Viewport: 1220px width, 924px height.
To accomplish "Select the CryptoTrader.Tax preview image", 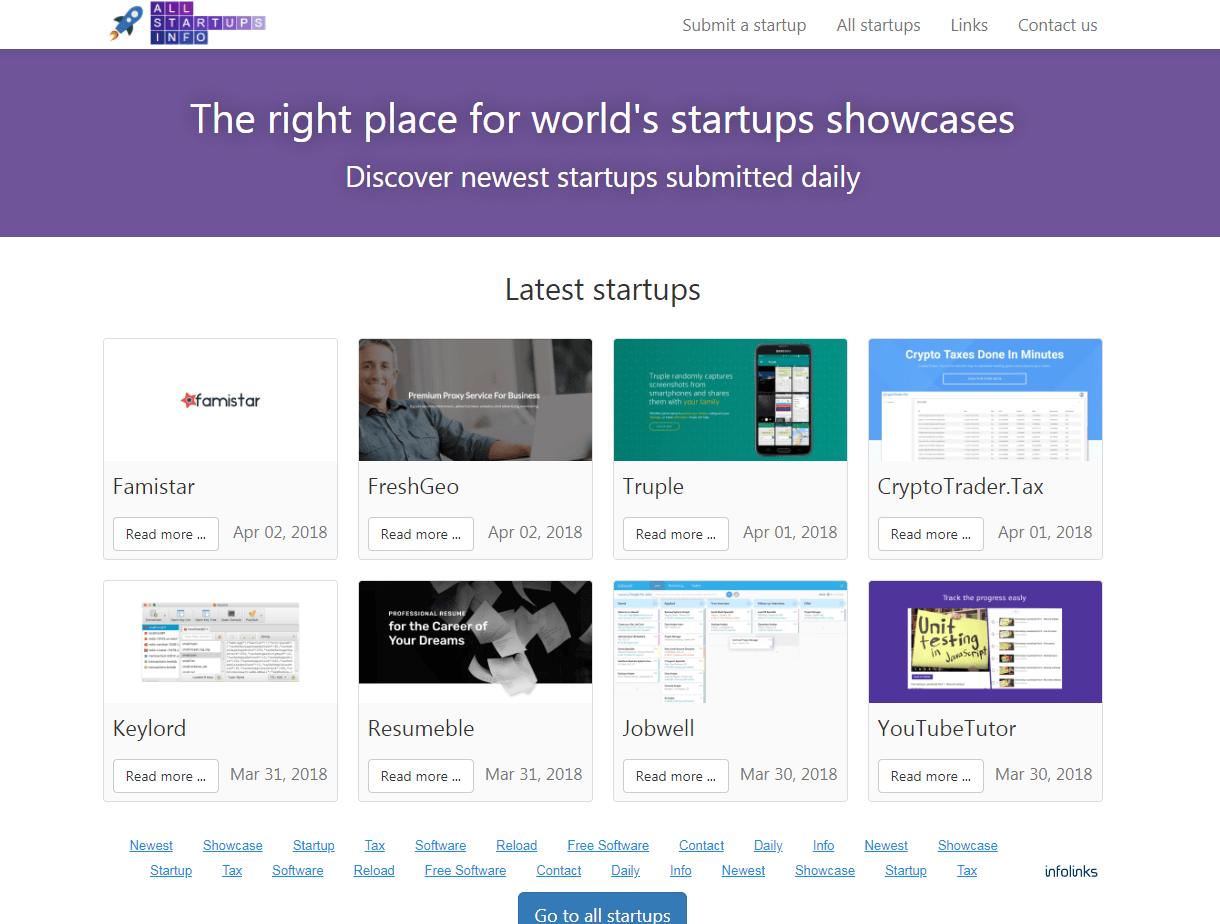I will pos(985,400).
